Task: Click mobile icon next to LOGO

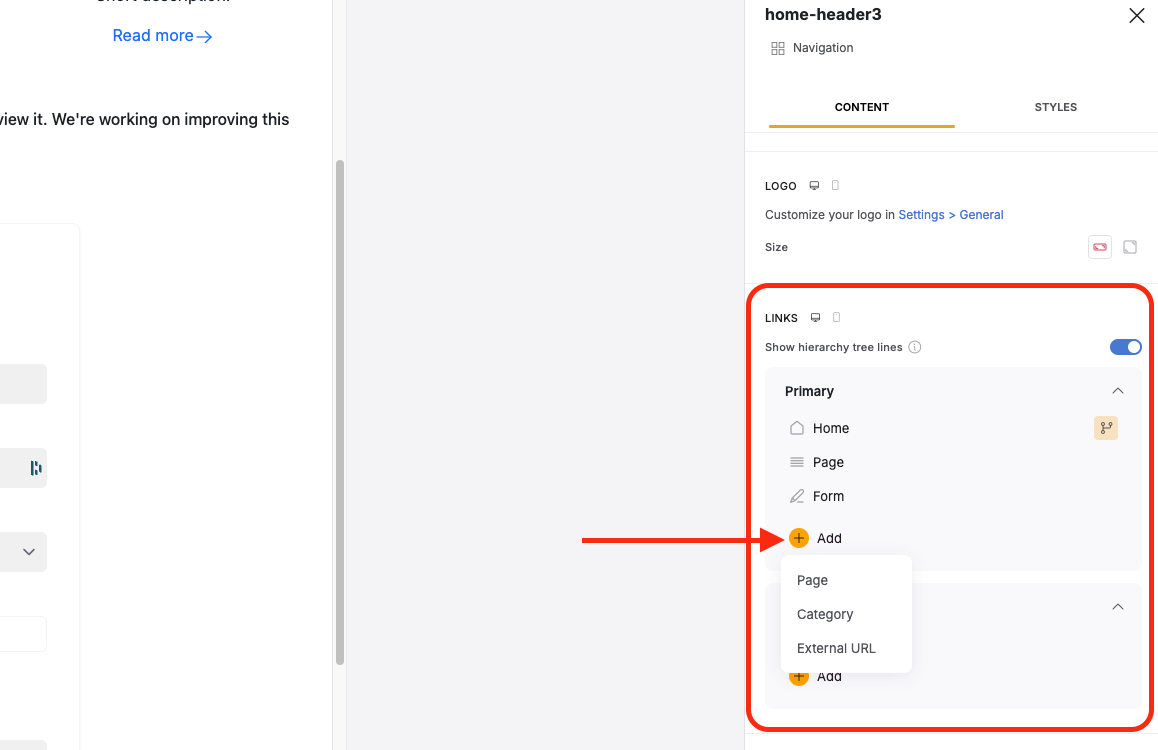Action: coord(835,185)
